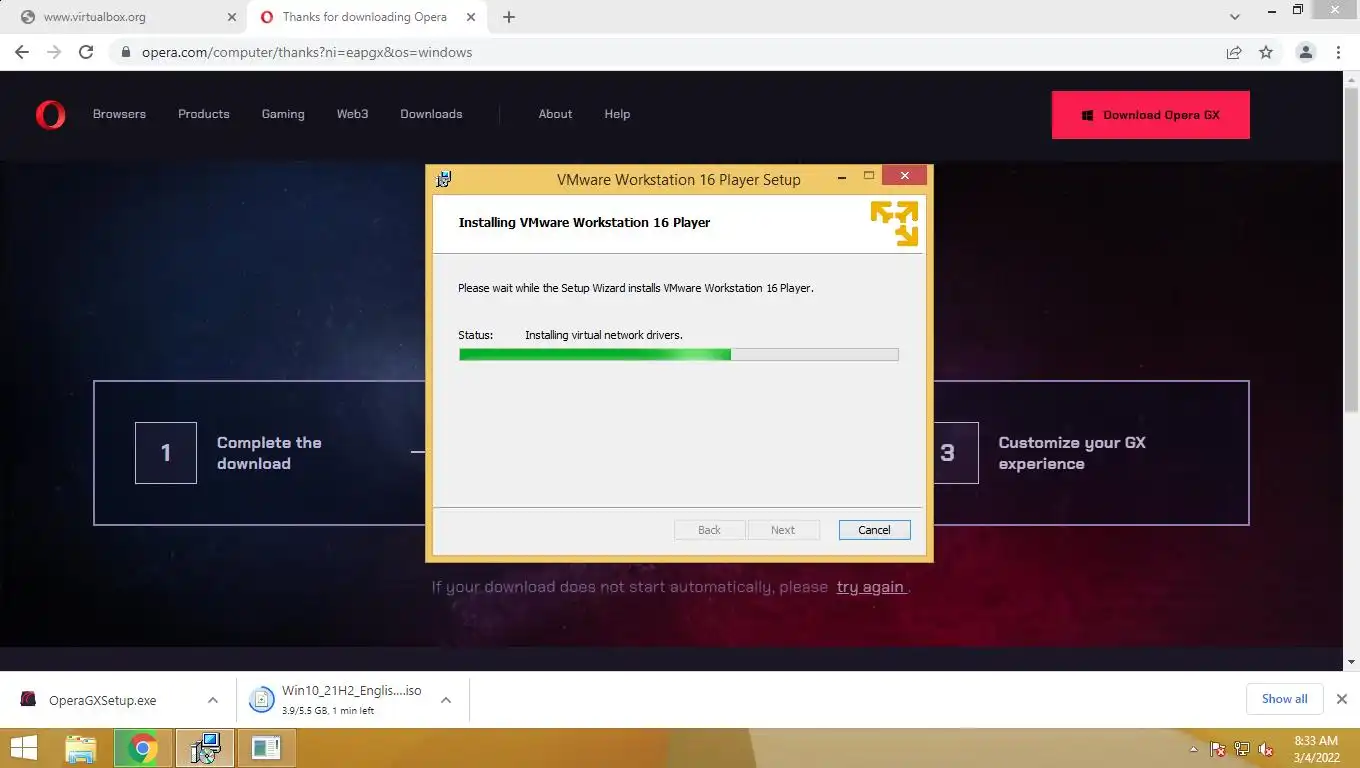Minimize the VMware setup window
Viewport: 1360px width, 768px height.
click(x=843, y=176)
